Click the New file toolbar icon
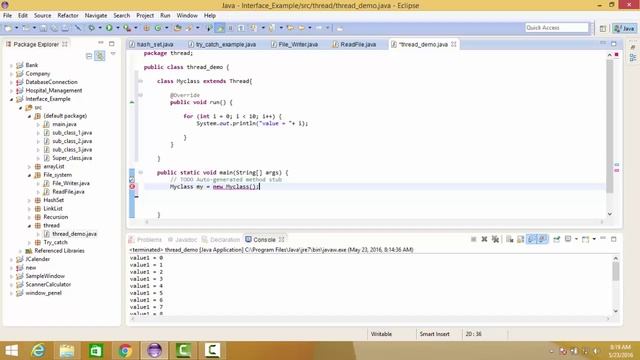Image resolution: width=640 pixels, height=360 pixels. coord(8,28)
